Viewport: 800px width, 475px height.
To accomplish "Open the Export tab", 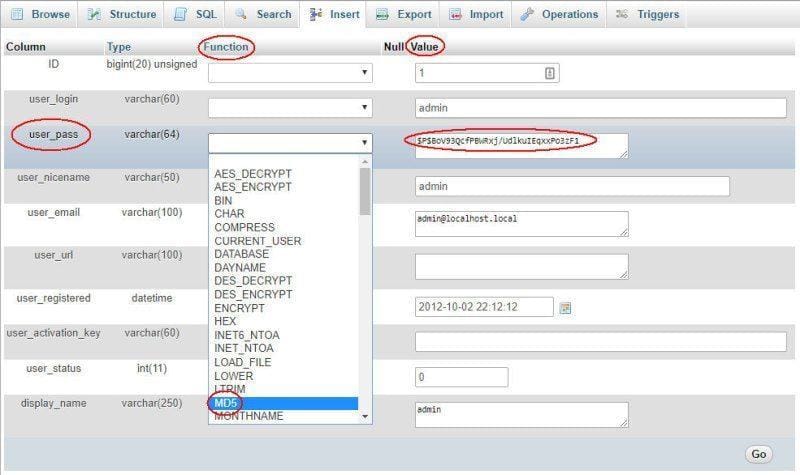I will (404, 14).
